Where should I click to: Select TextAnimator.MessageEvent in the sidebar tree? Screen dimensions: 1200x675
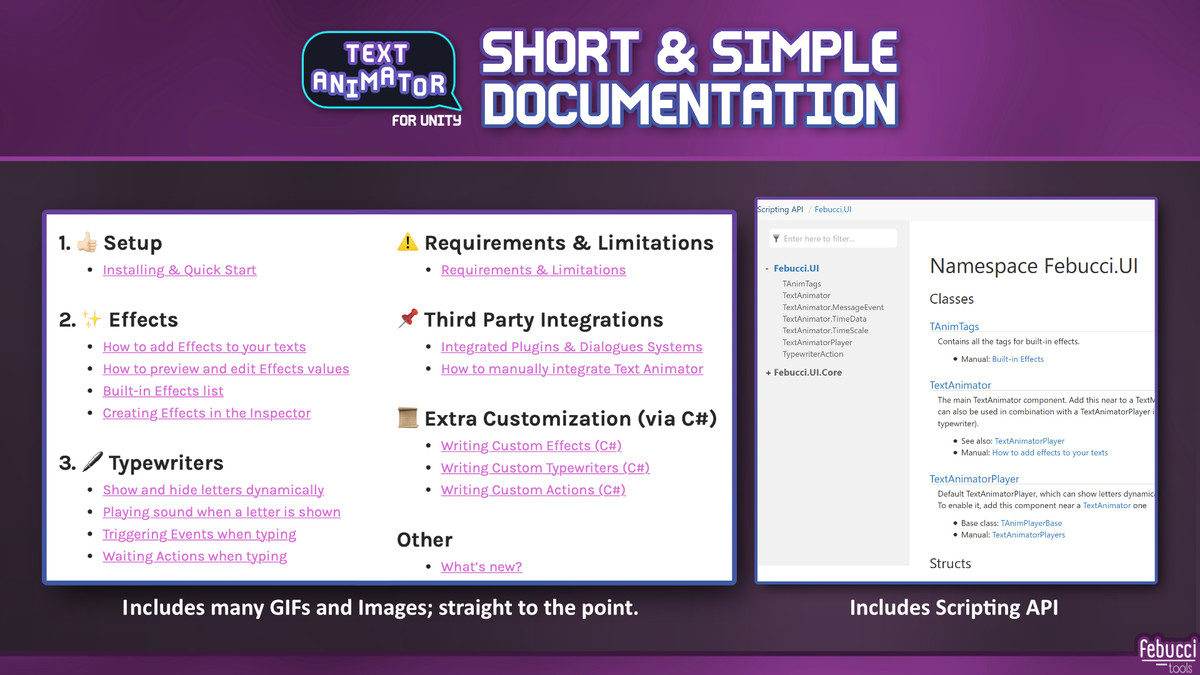click(833, 307)
